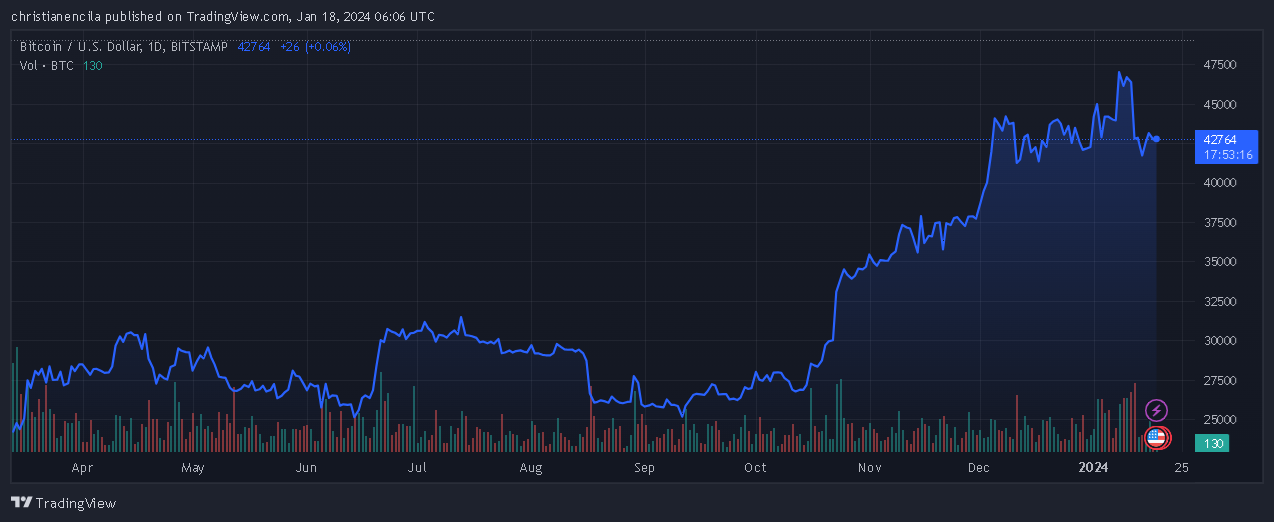The height and width of the screenshot is (522, 1274).
Task: Click the 25000 price axis label
Action: click(x=1220, y=419)
